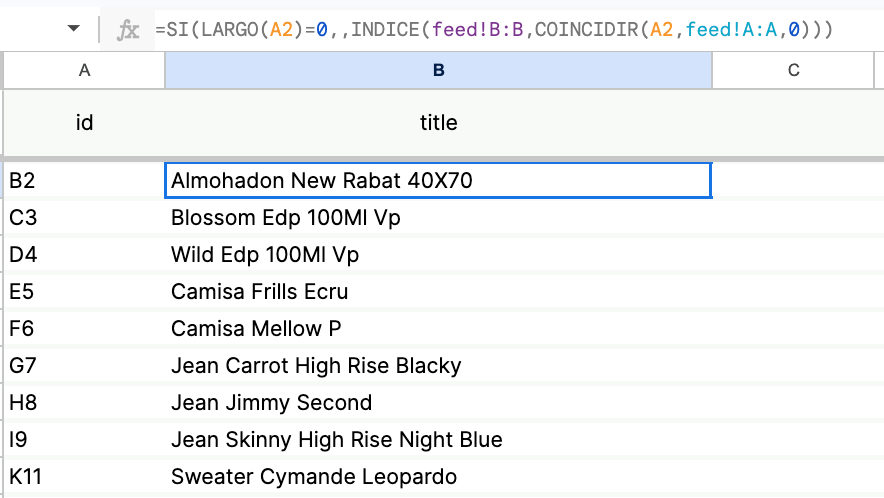Select the Camisa Frills Ecru cell
Viewport: 884px width, 498px height.
439,292
